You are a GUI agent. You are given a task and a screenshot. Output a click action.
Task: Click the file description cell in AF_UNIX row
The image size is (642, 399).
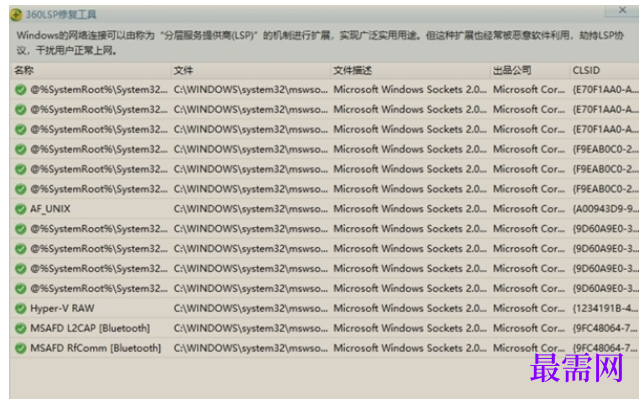point(410,209)
